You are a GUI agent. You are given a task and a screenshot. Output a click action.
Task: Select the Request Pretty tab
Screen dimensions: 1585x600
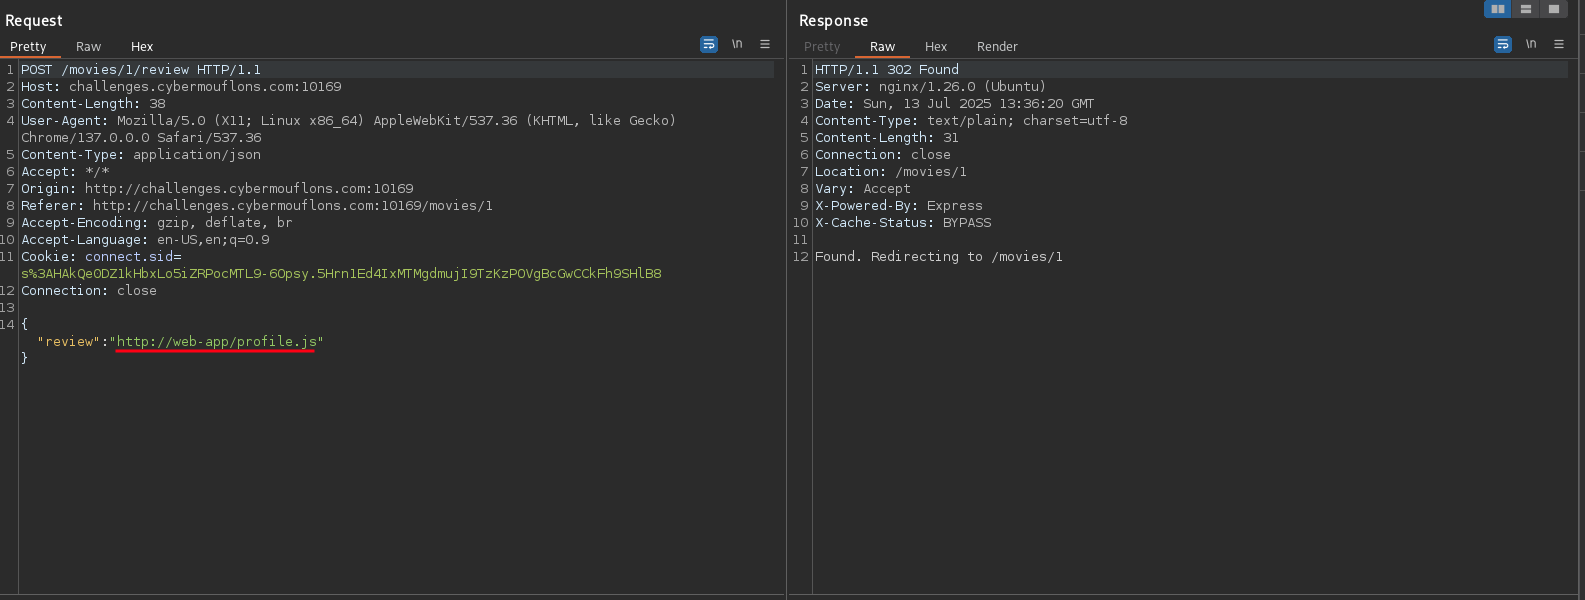[x=28, y=47]
